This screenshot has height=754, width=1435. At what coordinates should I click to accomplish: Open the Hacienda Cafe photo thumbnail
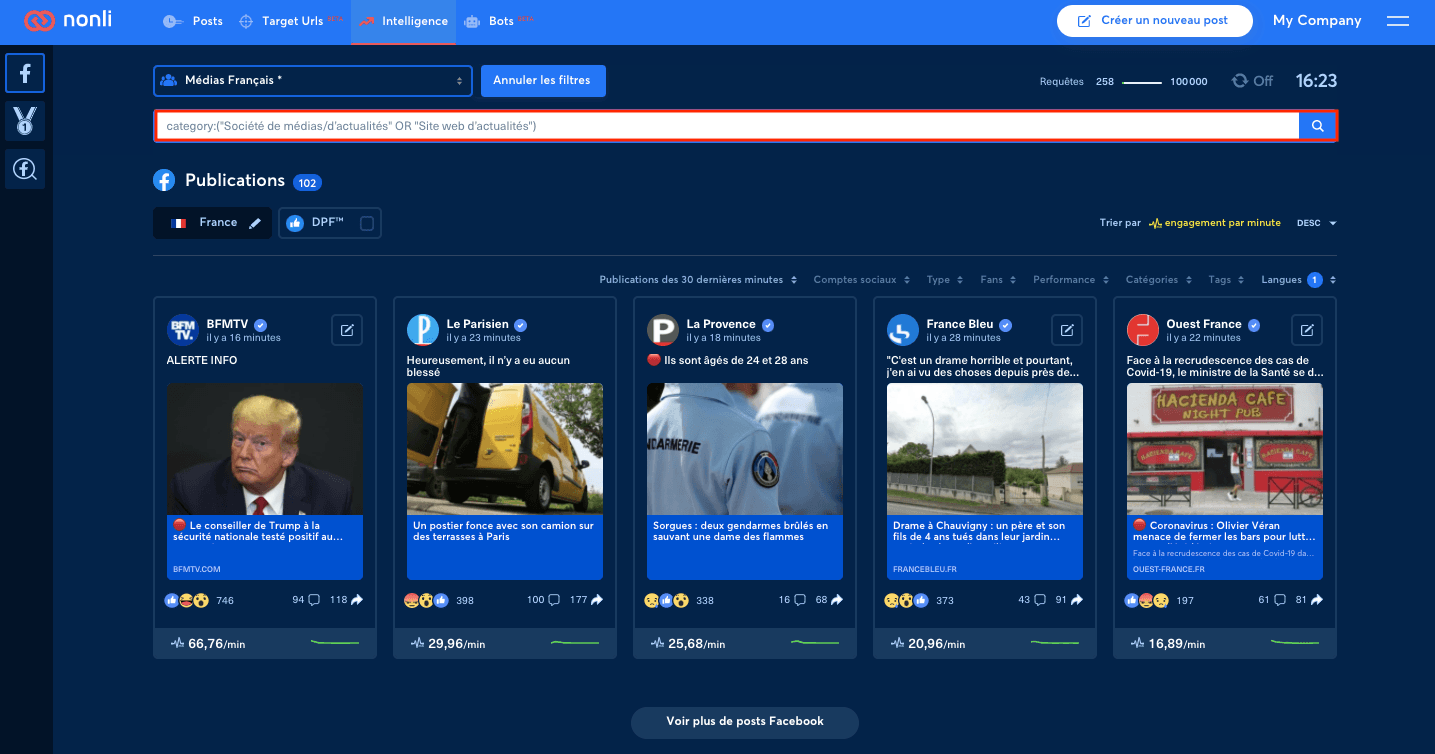pyautogui.click(x=1225, y=449)
